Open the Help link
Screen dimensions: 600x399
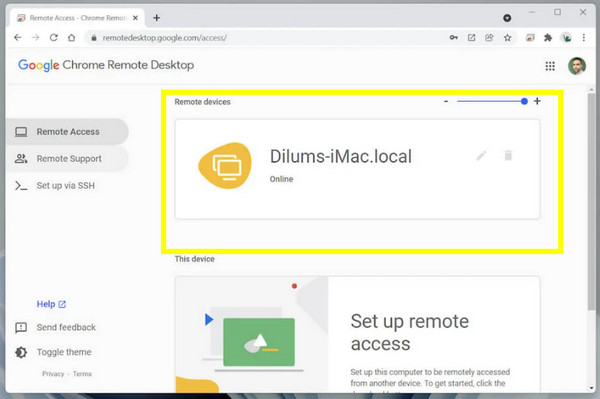coord(51,304)
